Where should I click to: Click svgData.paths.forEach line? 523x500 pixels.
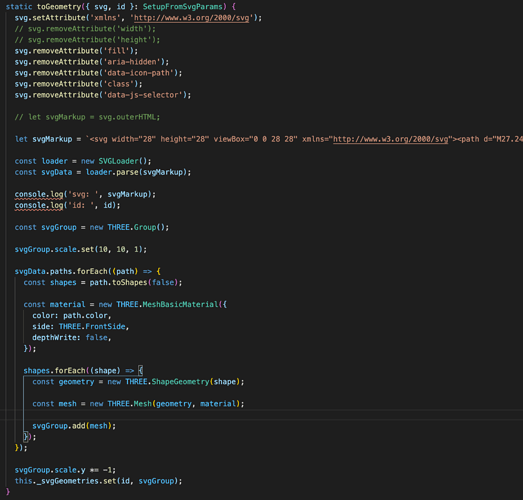[x=87, y=271]
